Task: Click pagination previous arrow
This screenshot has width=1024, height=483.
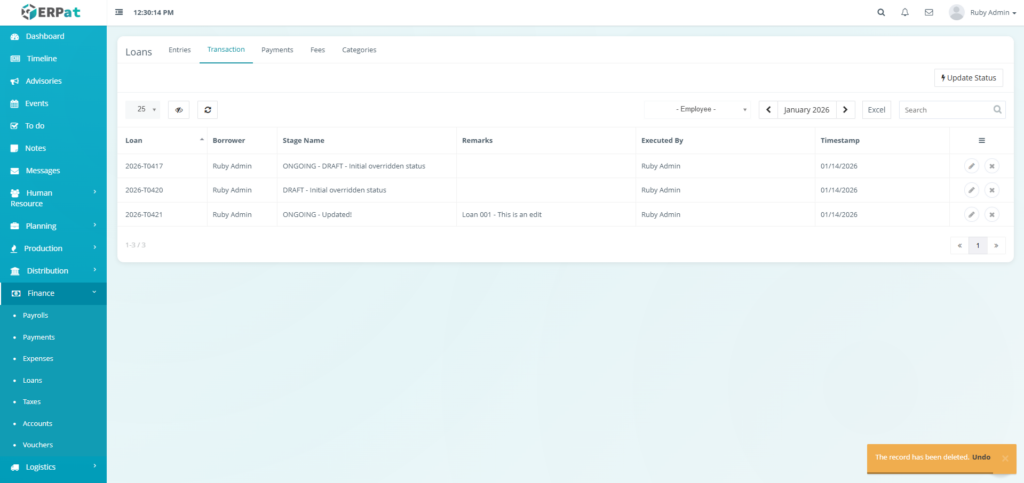Action: [959, 245]
